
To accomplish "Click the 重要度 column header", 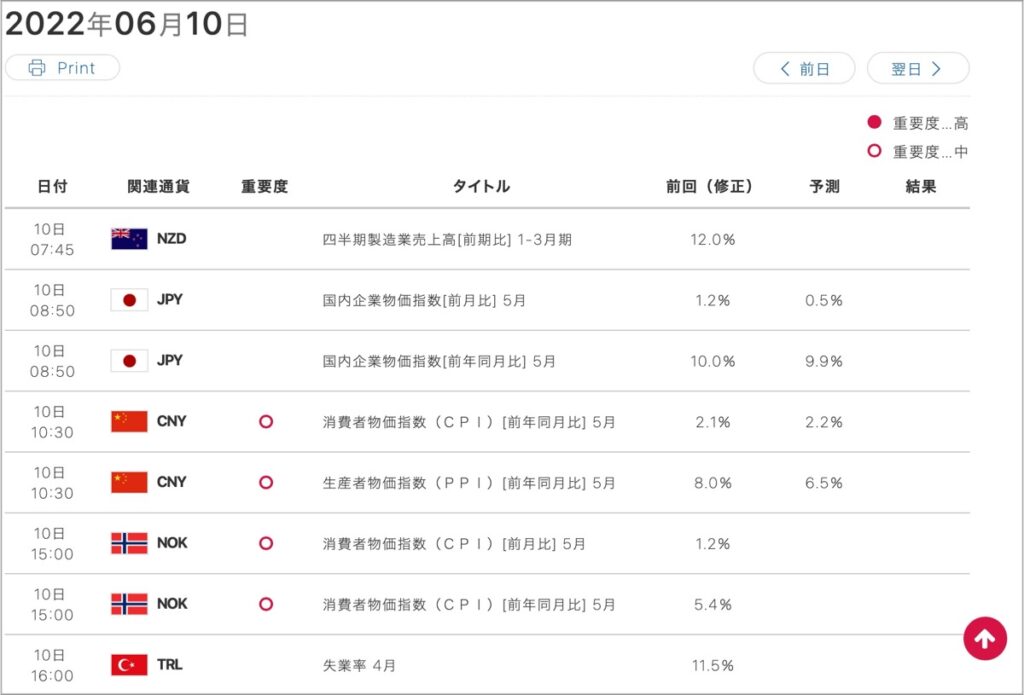I will pyautogui.click(x=264, y=187).
